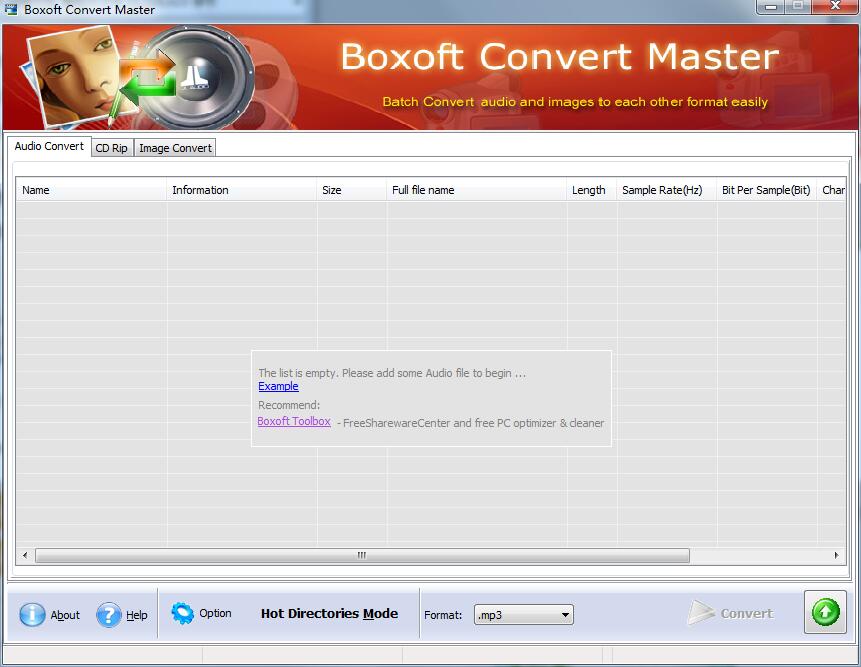The image size is (861, 667).
Task: Minimize the Boxoft Convert Master window
Action: 771,7
